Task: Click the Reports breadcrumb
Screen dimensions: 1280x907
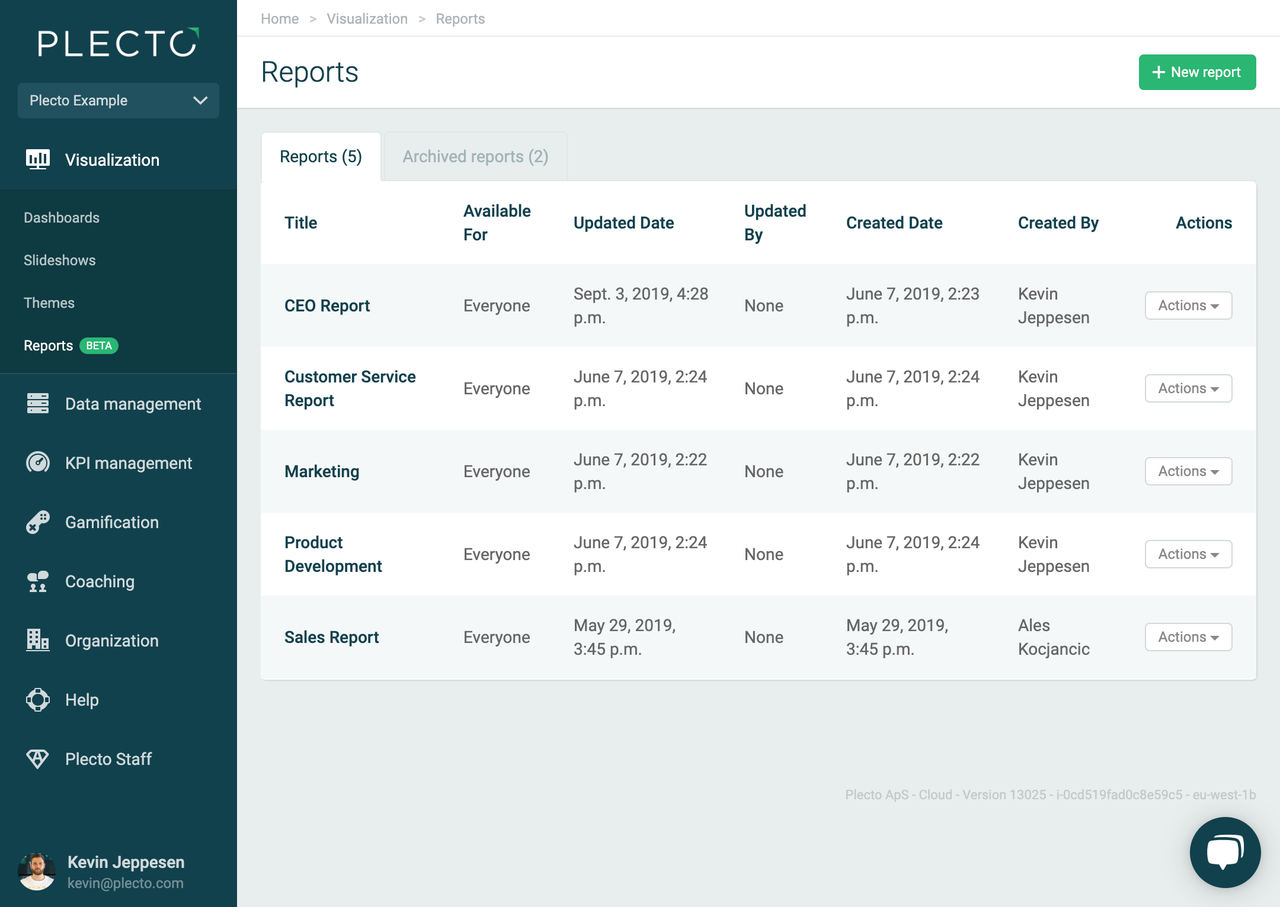Action: tap(460, 19)
